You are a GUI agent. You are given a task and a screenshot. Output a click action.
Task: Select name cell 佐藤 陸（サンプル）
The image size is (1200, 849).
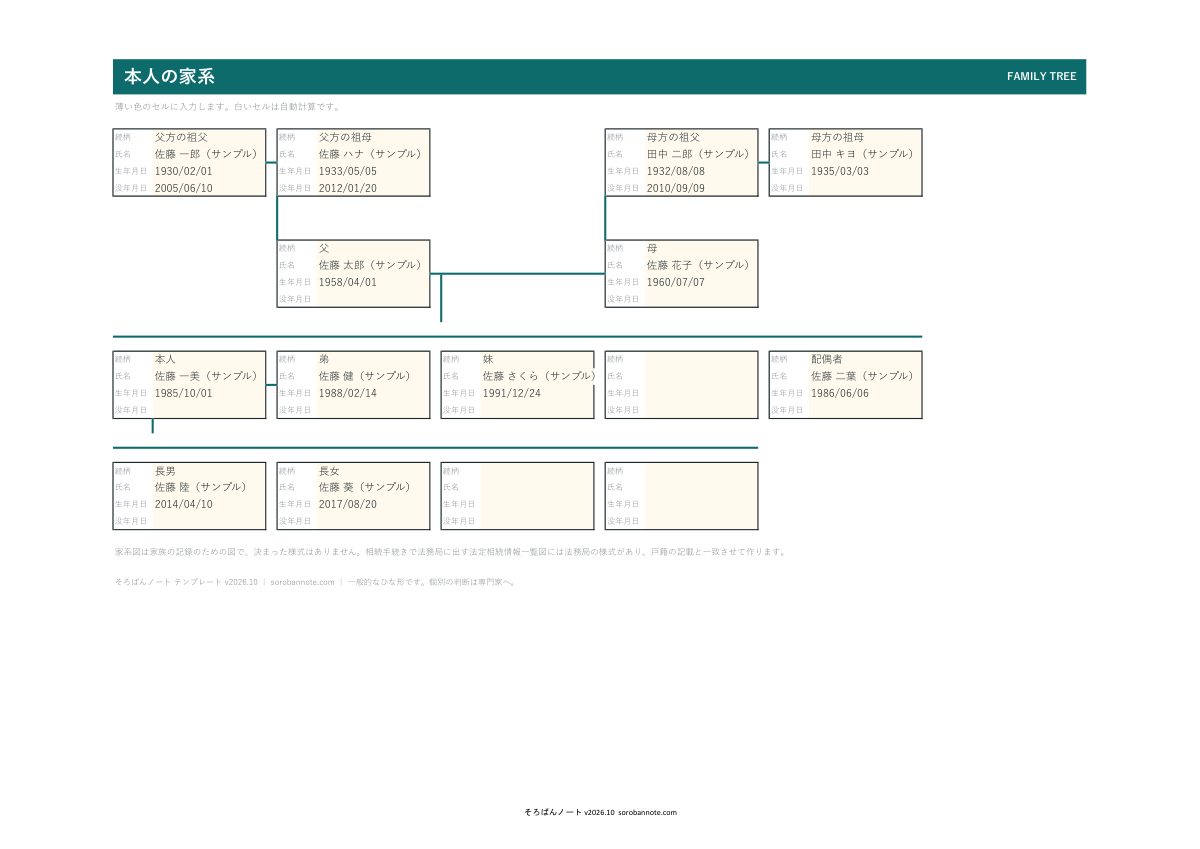click(209, 487)
